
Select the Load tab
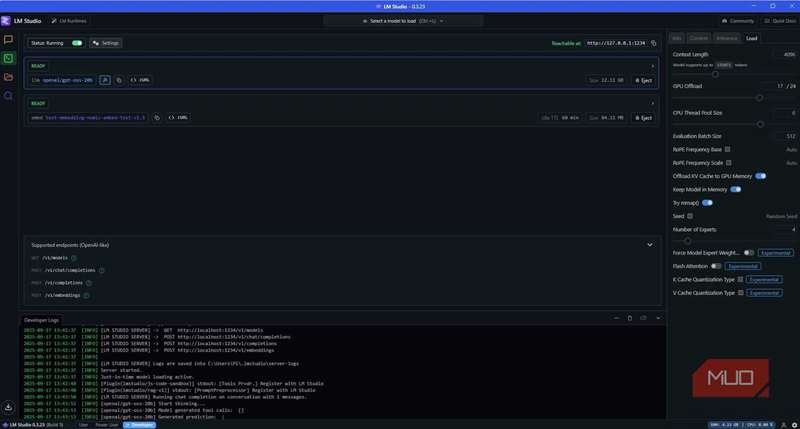pos(751,38)
